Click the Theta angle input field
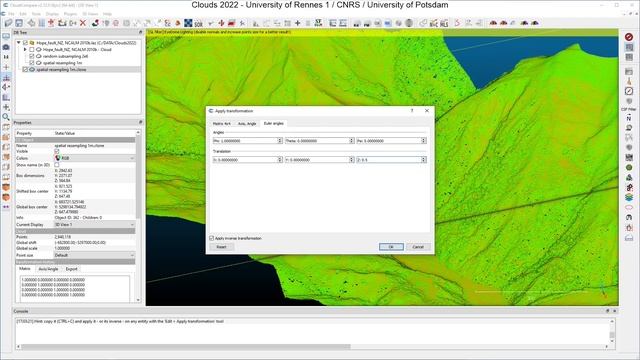The width and height of the screenshot is (640, 360). (x=317, y=140)
